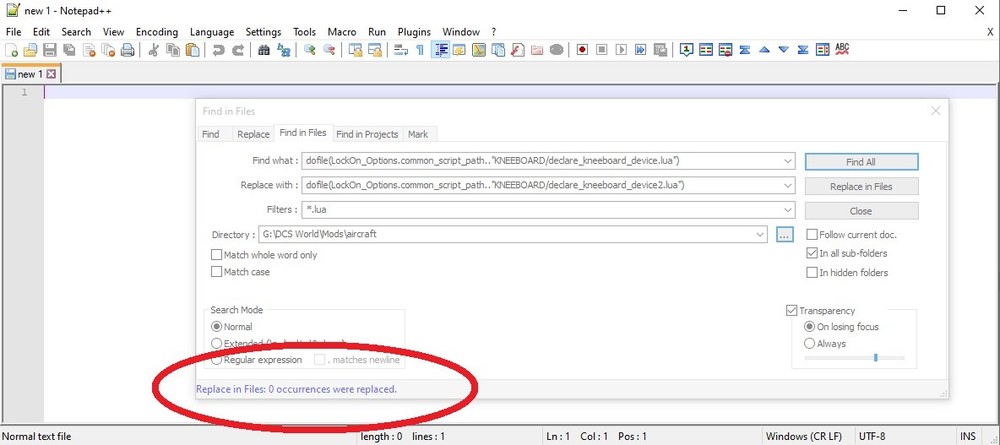
Task: Click the macro Playback icon
Action: [621, 50]
